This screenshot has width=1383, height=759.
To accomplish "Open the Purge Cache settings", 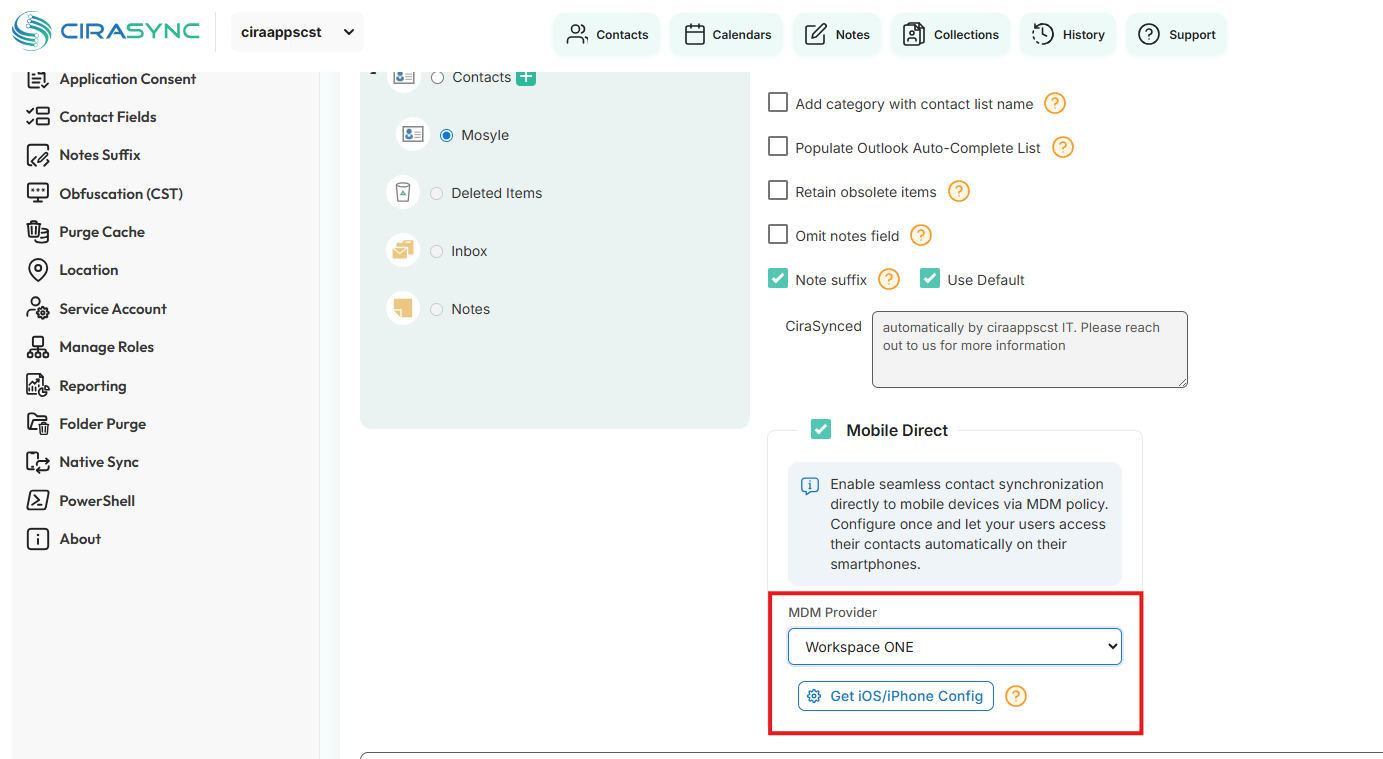I will [102, 231].
